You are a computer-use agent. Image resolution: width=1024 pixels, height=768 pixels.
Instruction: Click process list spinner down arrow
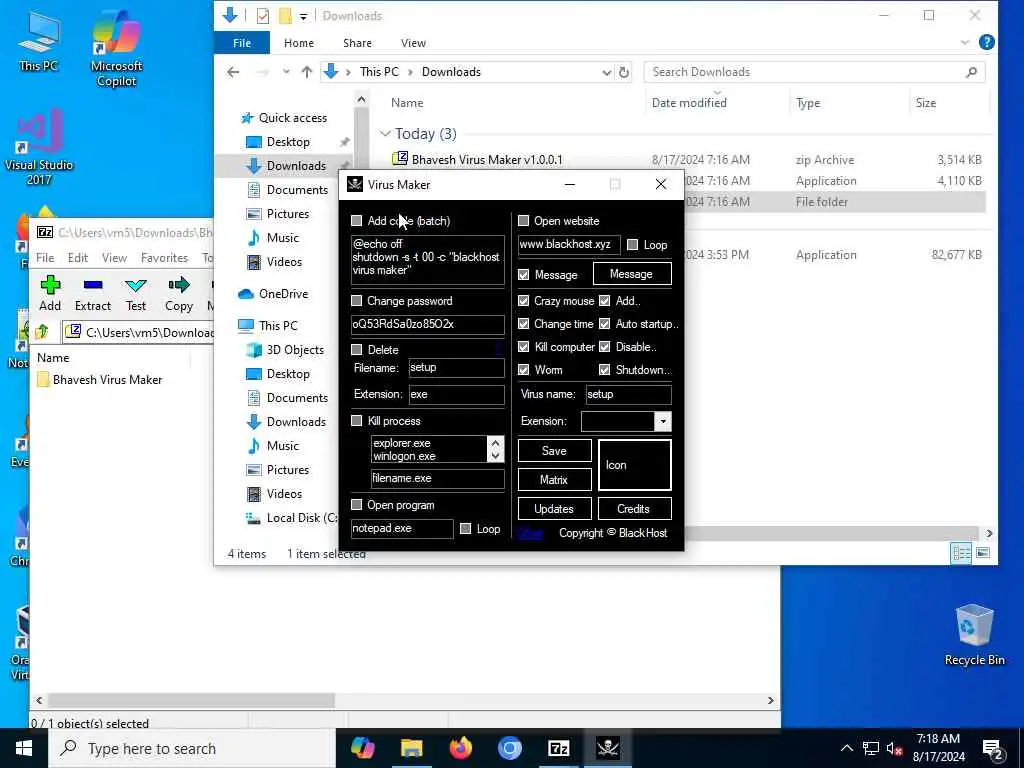(496, 455)
